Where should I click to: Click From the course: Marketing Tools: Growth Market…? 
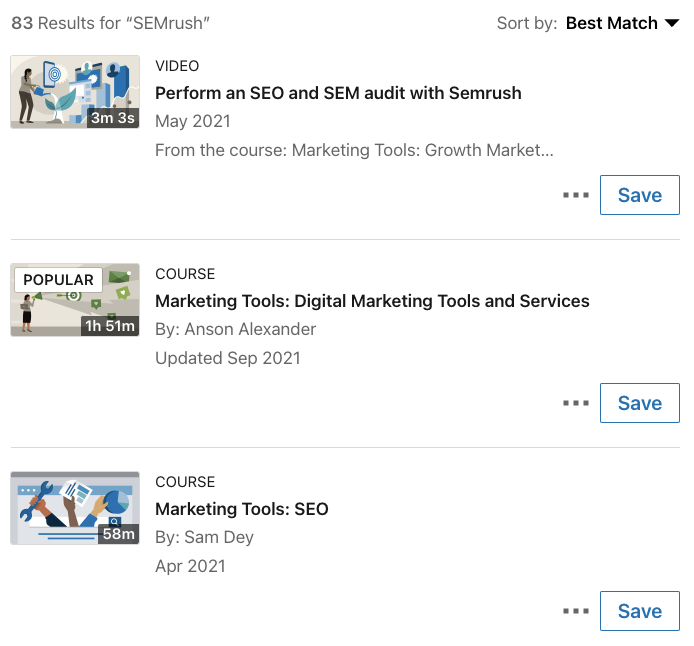pos(354,150)
